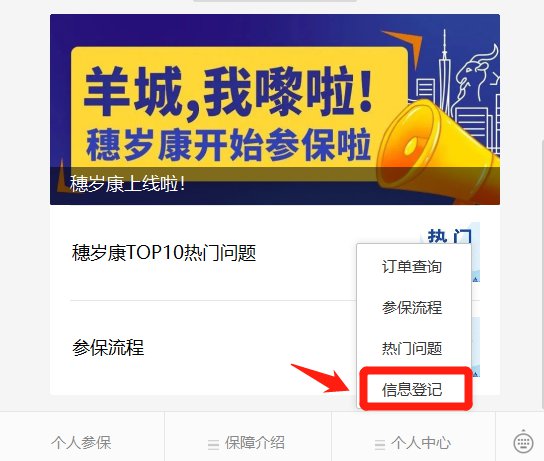Select 信息登记 menu entry

(x=412, y=389)
